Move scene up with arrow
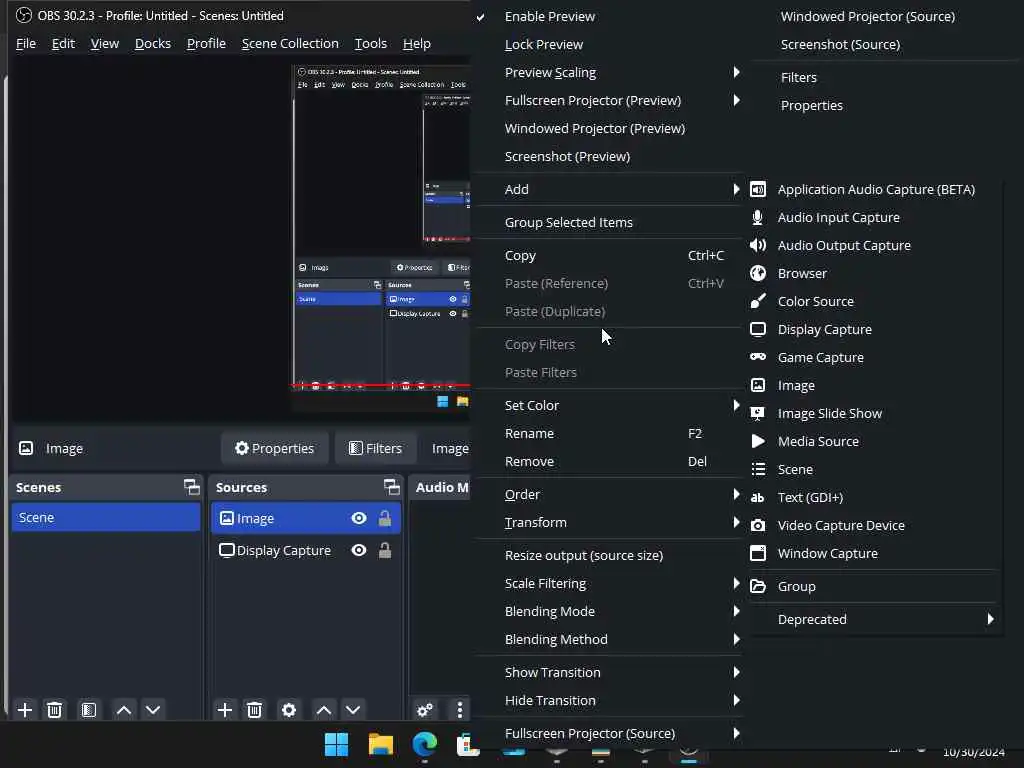 pyautogui.click(x=124, y=710)
